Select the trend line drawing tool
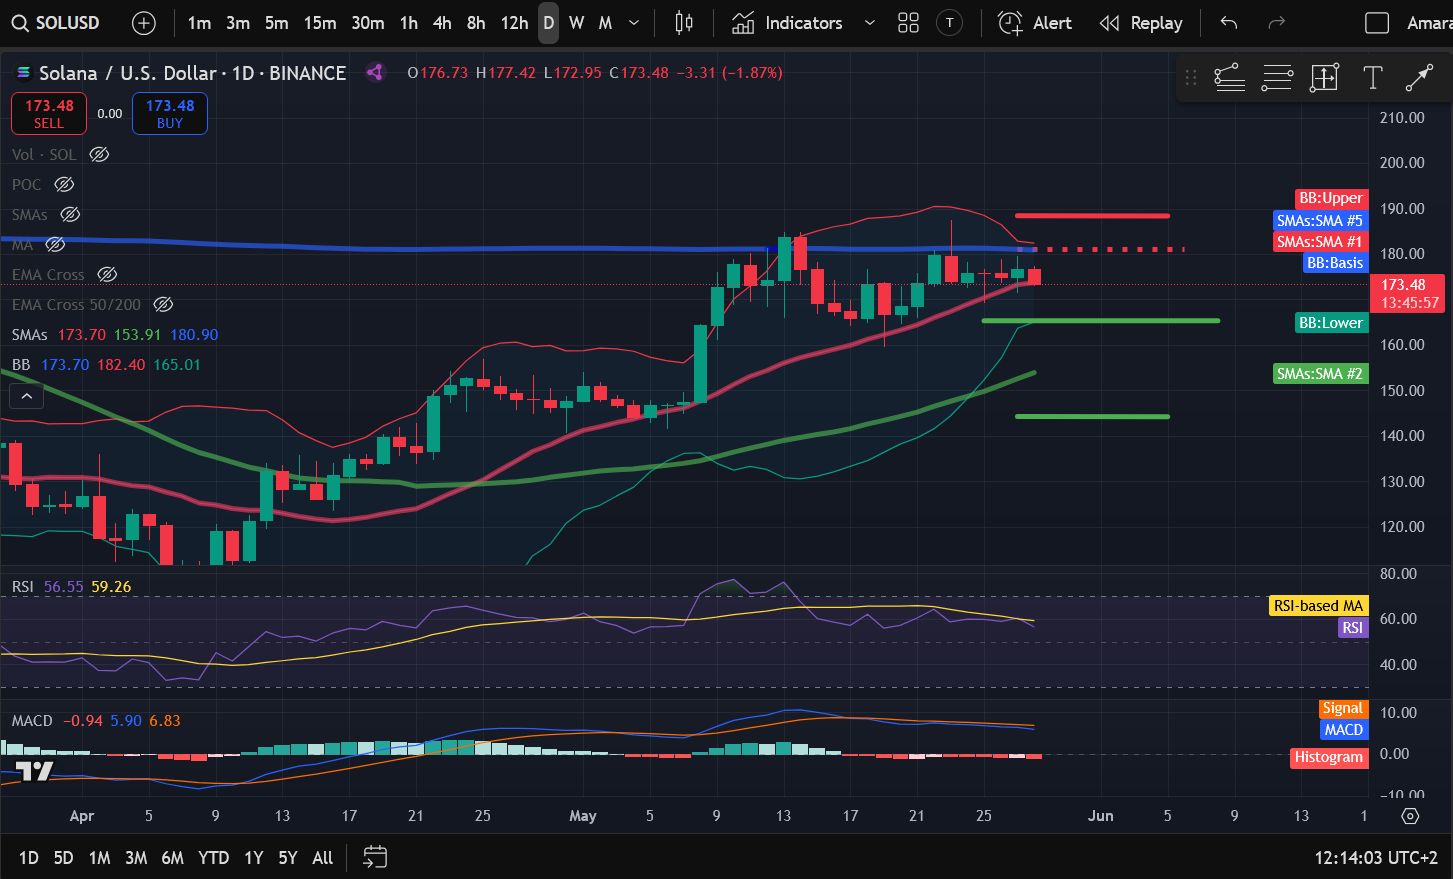The image size is (1453, 879). [x=1419, y=78]
